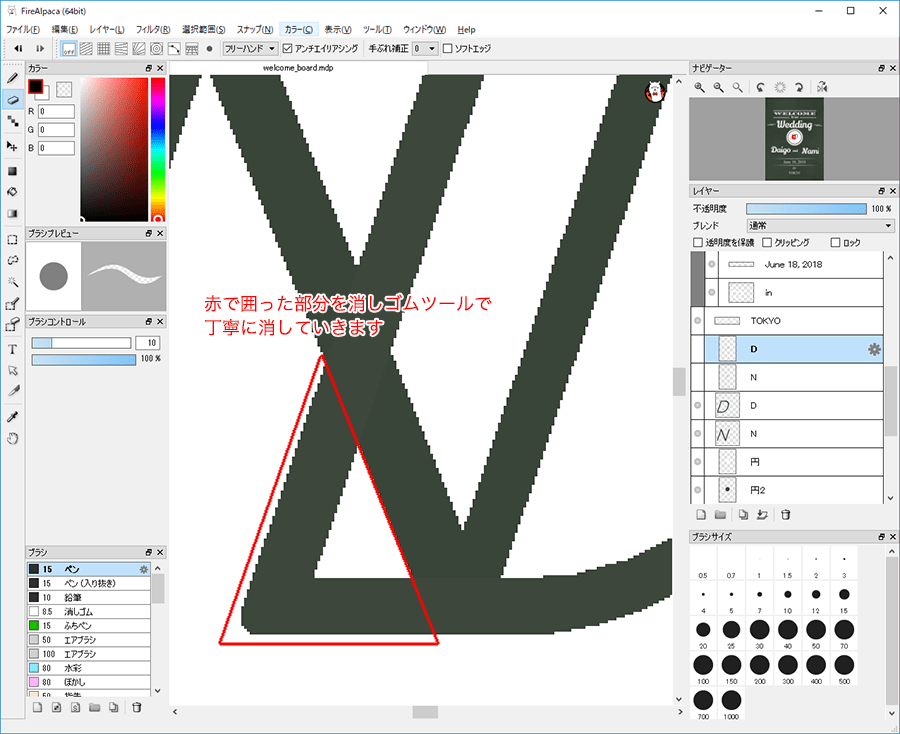Select the Eraser tool in left toolbar
The image size is (900, 734).
click(13, 99)
